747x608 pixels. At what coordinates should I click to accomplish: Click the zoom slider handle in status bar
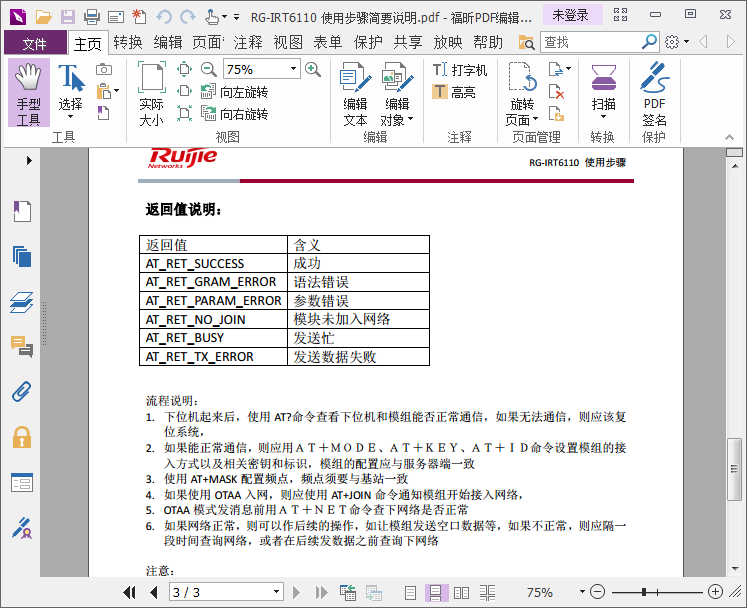tap(644, 592)
